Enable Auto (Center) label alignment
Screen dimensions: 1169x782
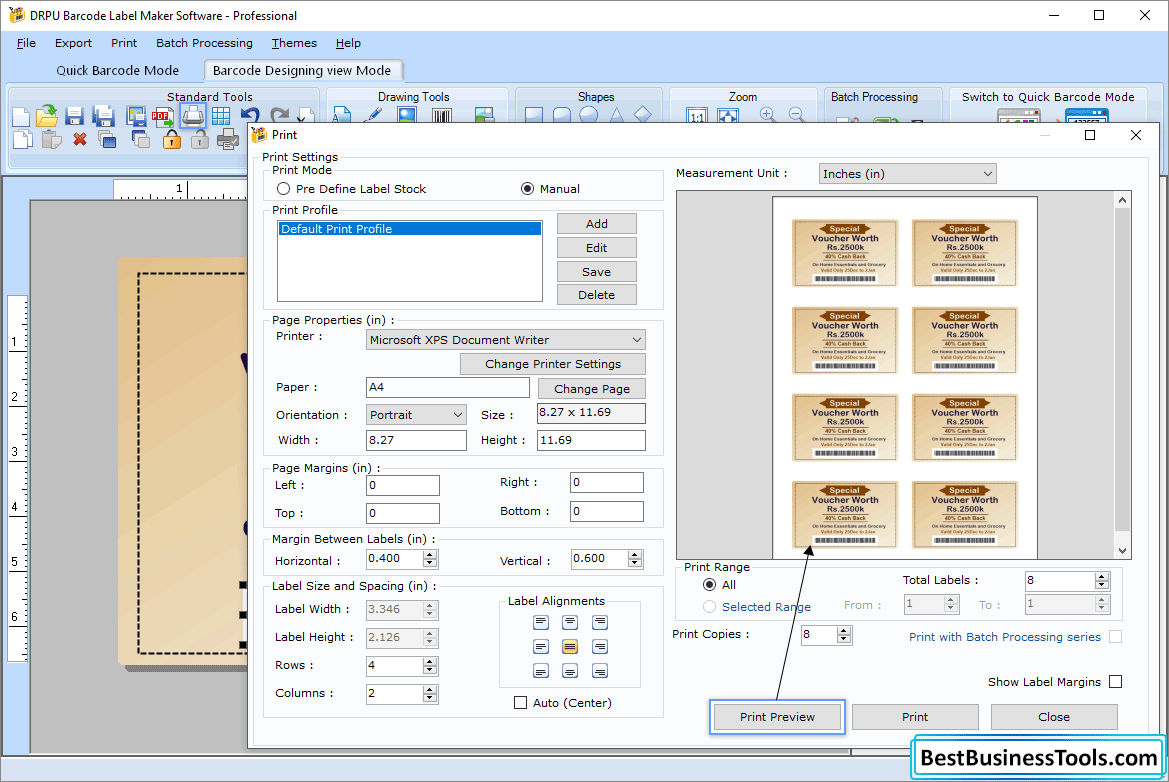click(x=520, y=702)
